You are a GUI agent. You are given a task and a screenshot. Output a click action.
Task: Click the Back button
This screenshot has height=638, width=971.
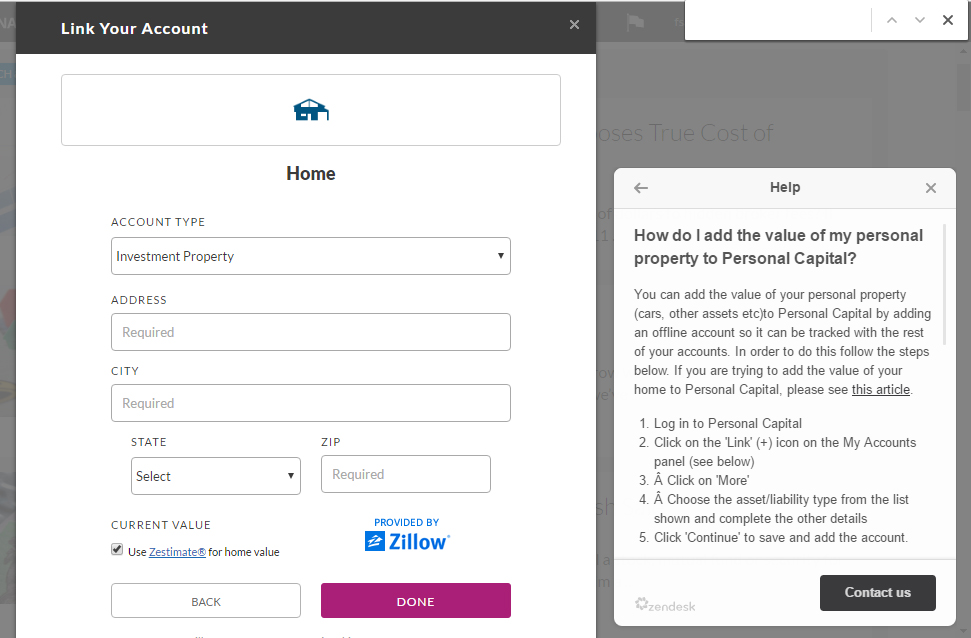(206, 600)
